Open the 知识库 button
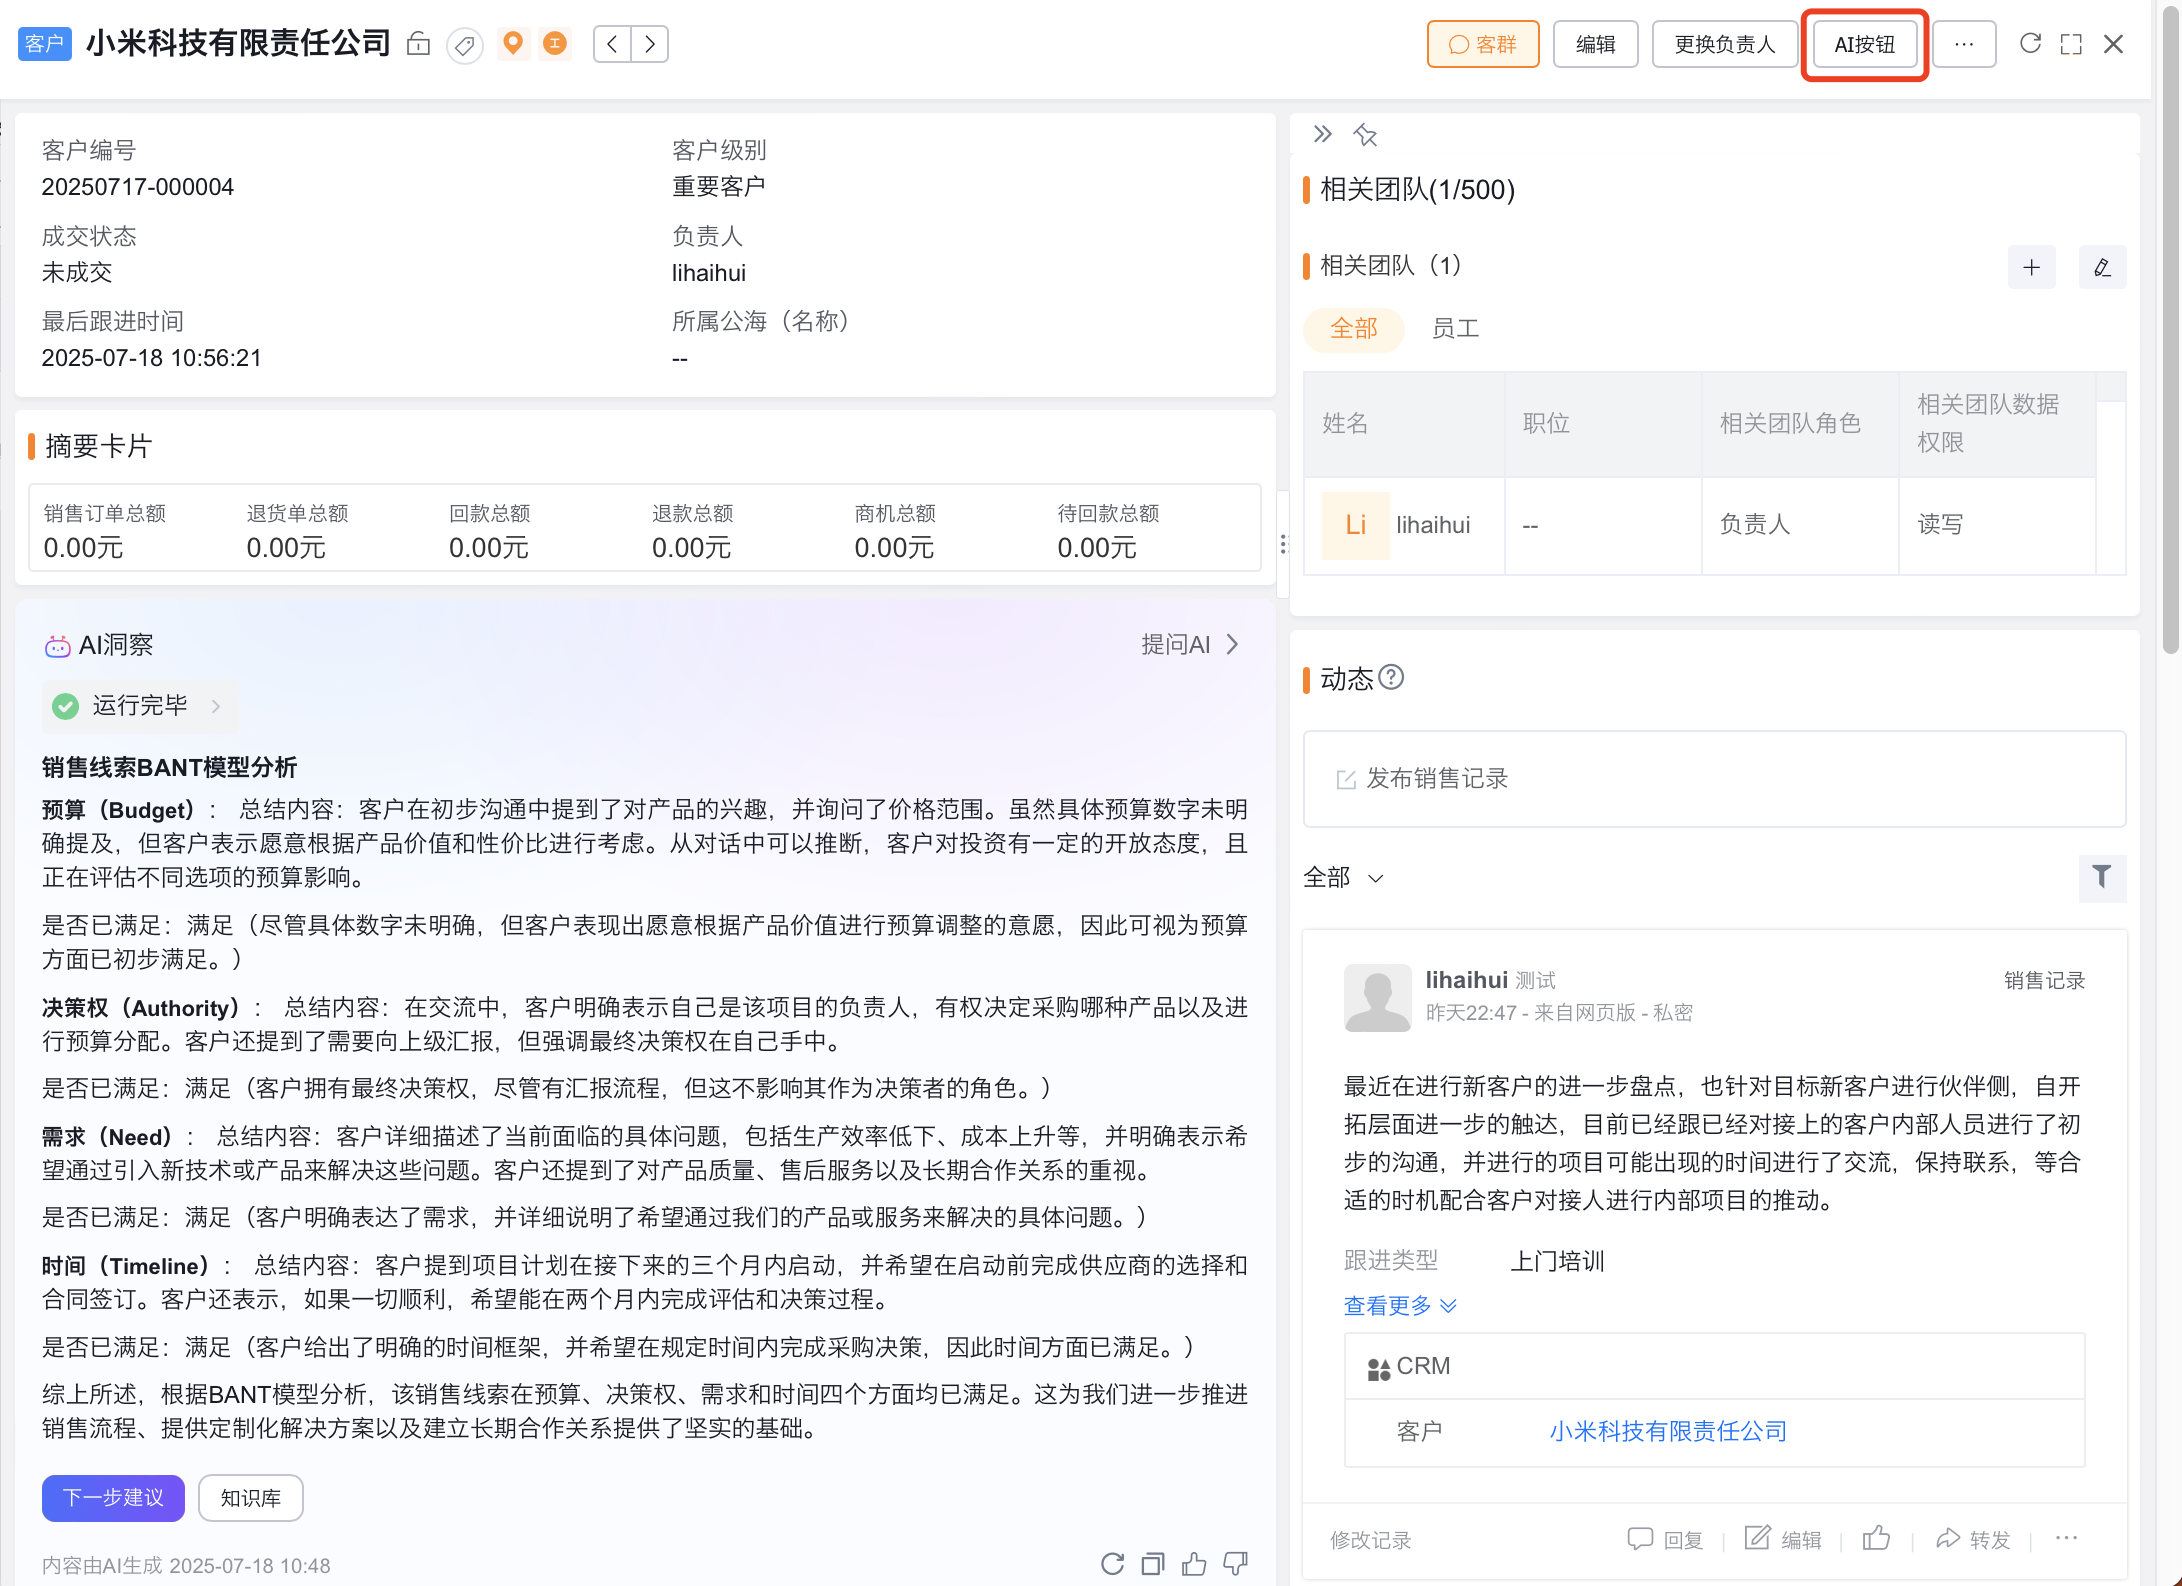 (x=250, y=1498)
